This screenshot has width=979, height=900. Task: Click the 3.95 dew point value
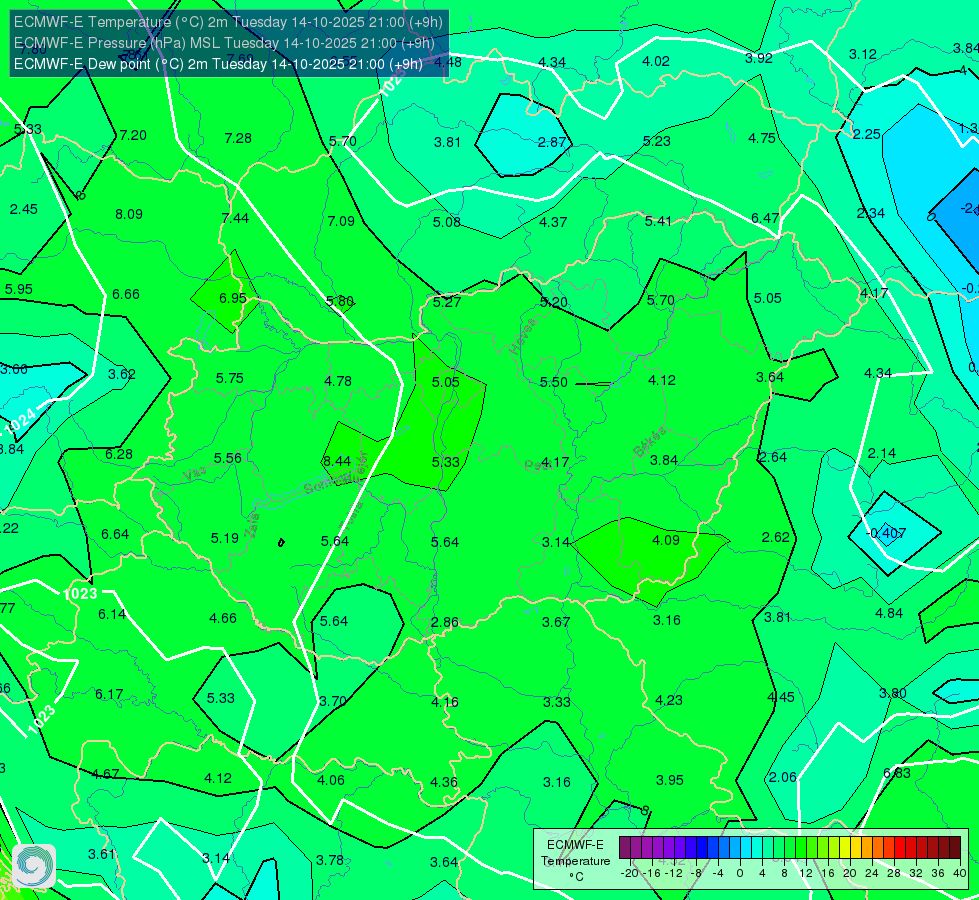pos(670,780)
